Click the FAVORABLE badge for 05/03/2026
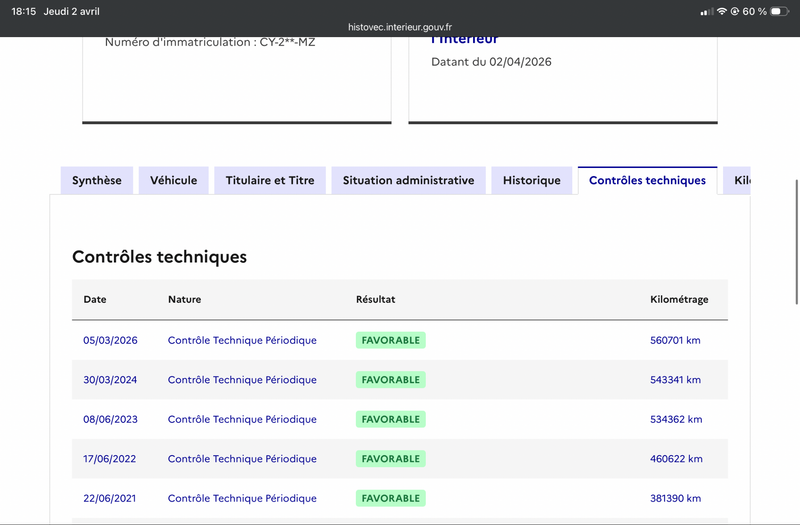800x525 pixels. [390, 340]
